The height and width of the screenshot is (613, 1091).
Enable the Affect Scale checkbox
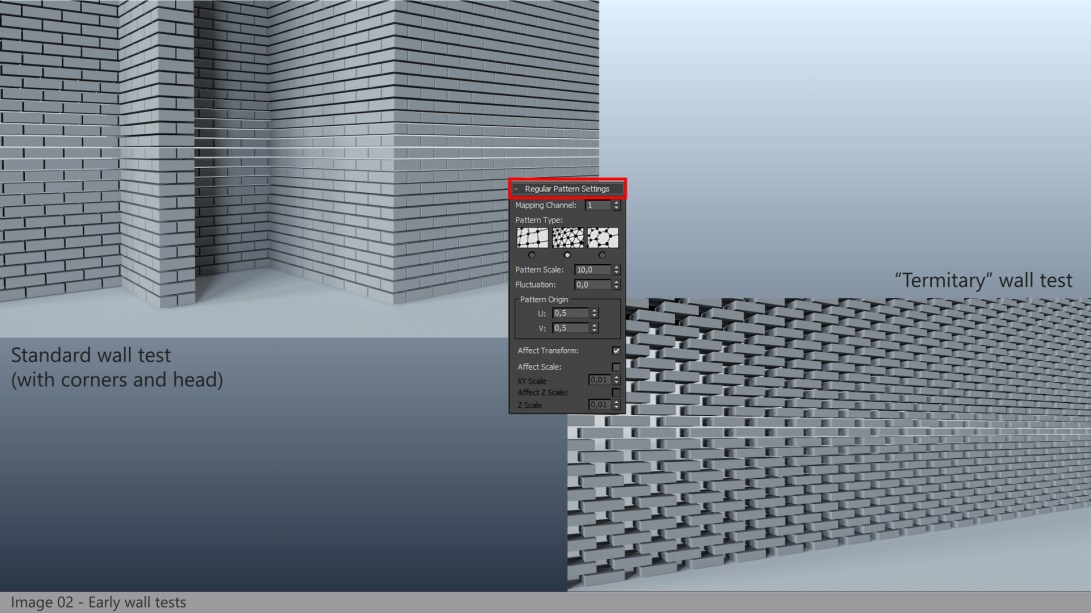[615, 367]
